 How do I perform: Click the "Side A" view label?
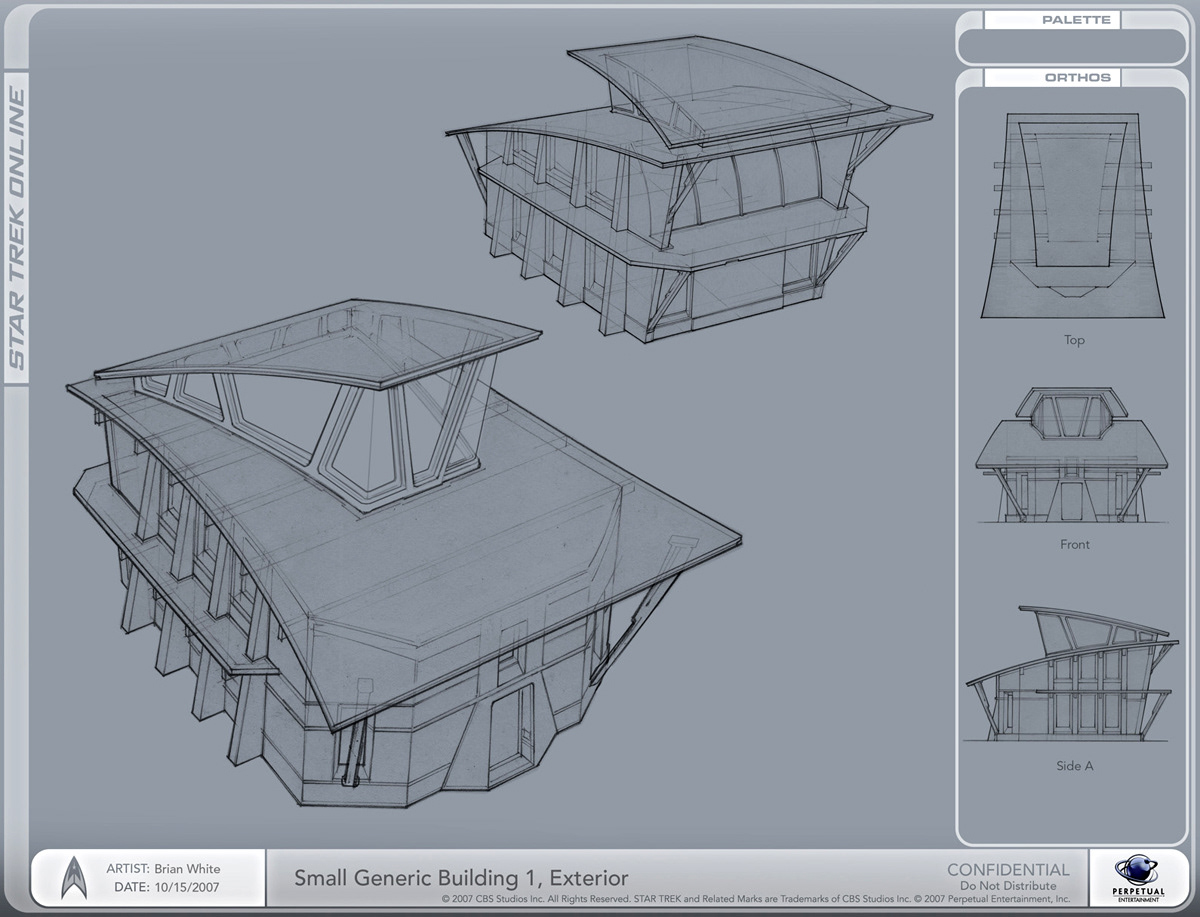(x=1074, y=765)
